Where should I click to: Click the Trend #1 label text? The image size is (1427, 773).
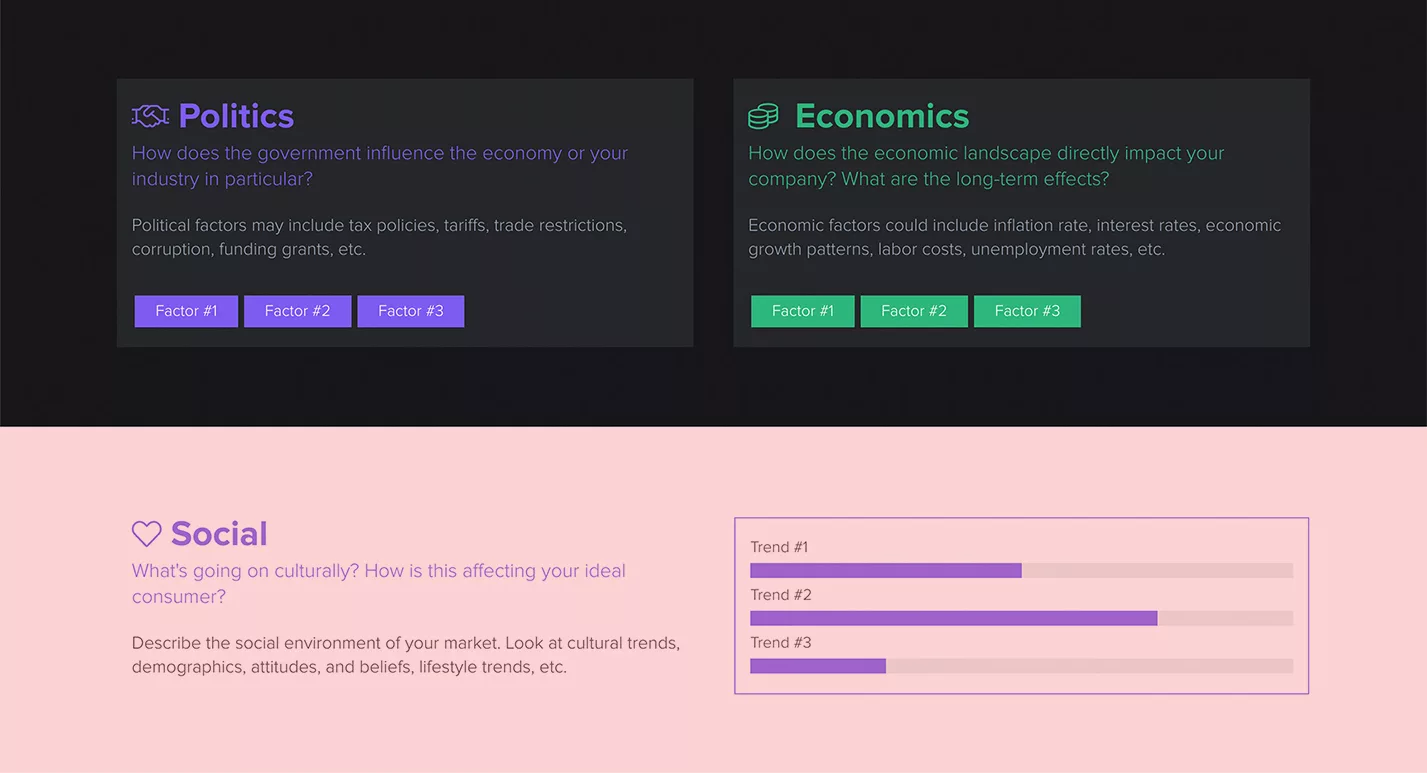point(778,547)
